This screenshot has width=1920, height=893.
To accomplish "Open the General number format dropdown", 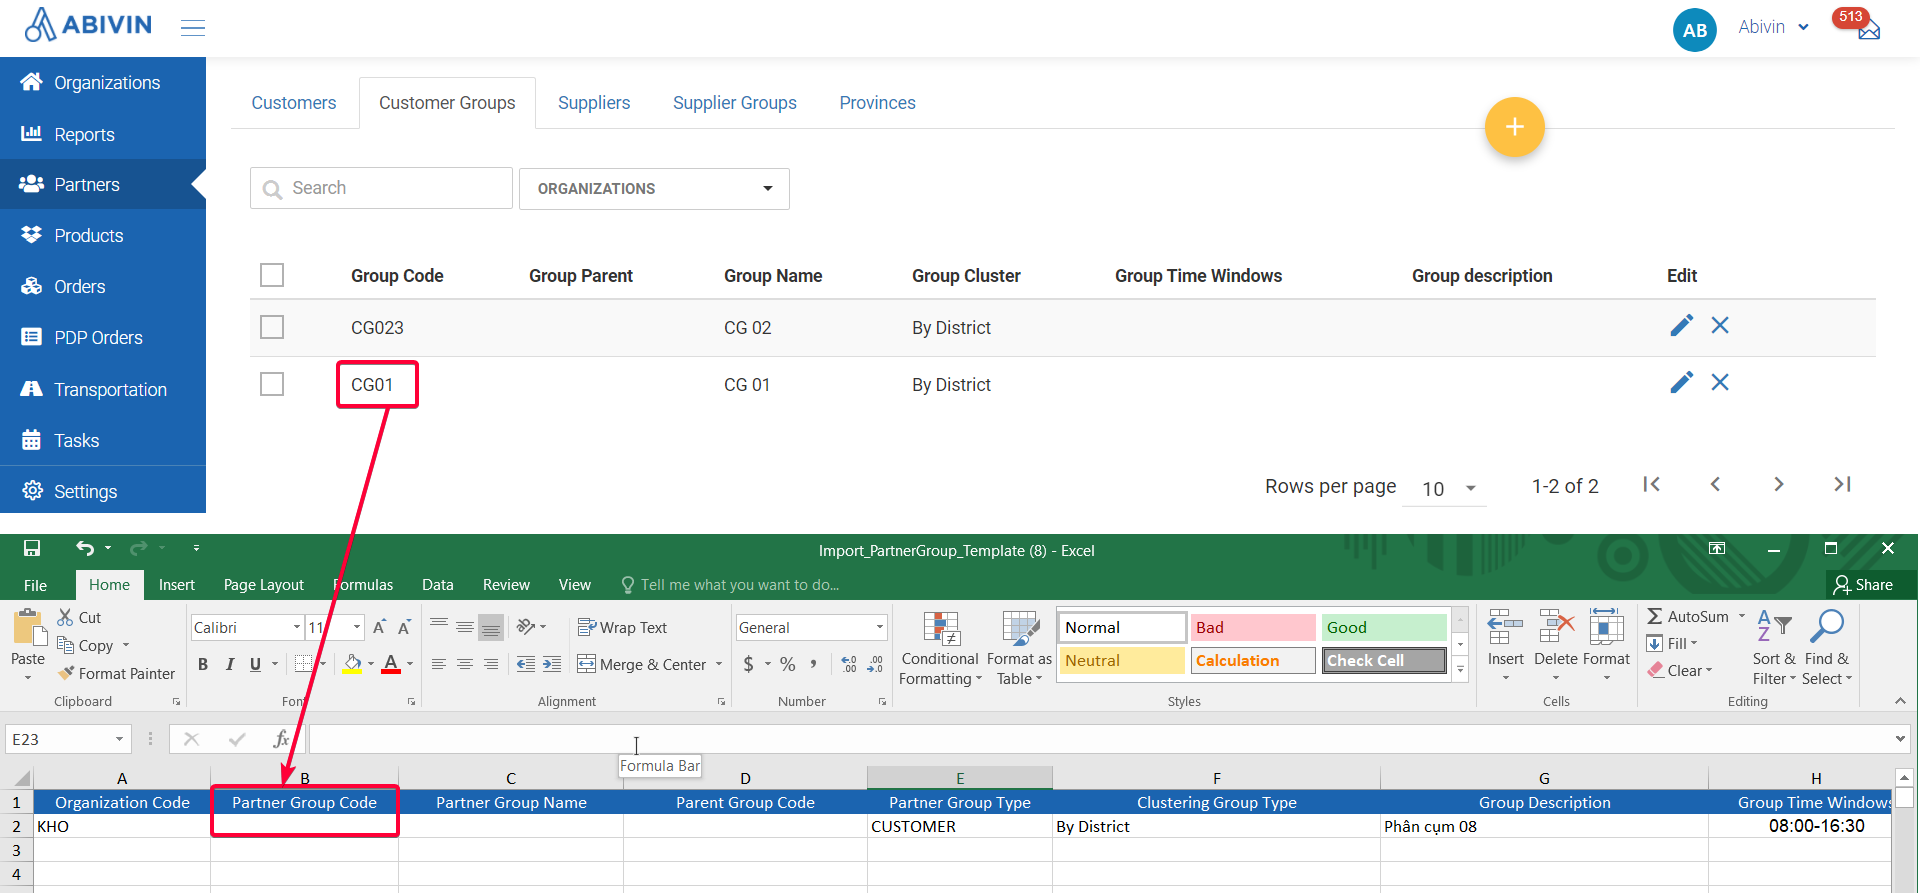I will 879,627.
